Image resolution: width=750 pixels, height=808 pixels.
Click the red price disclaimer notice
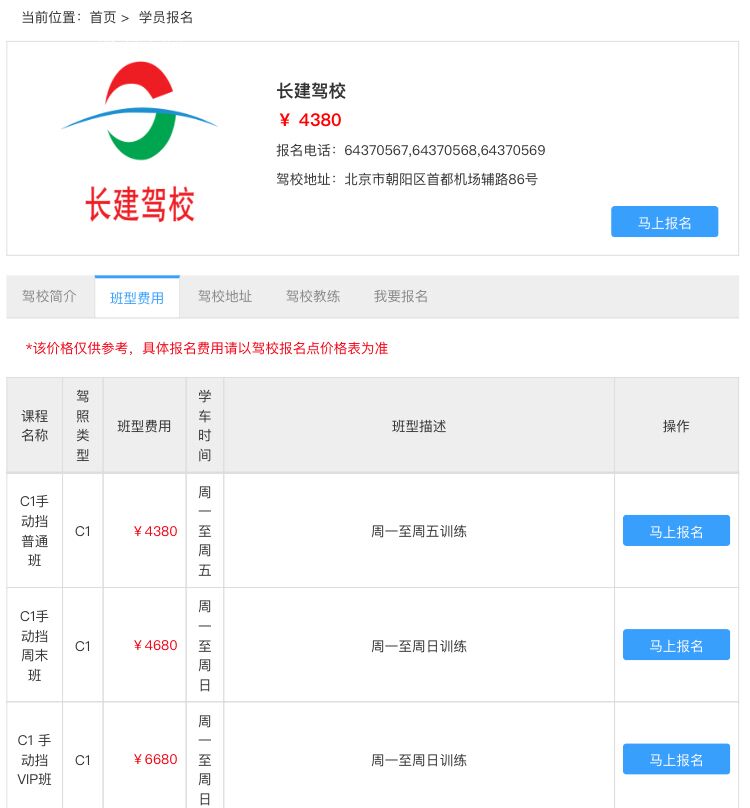click(207, 349)
